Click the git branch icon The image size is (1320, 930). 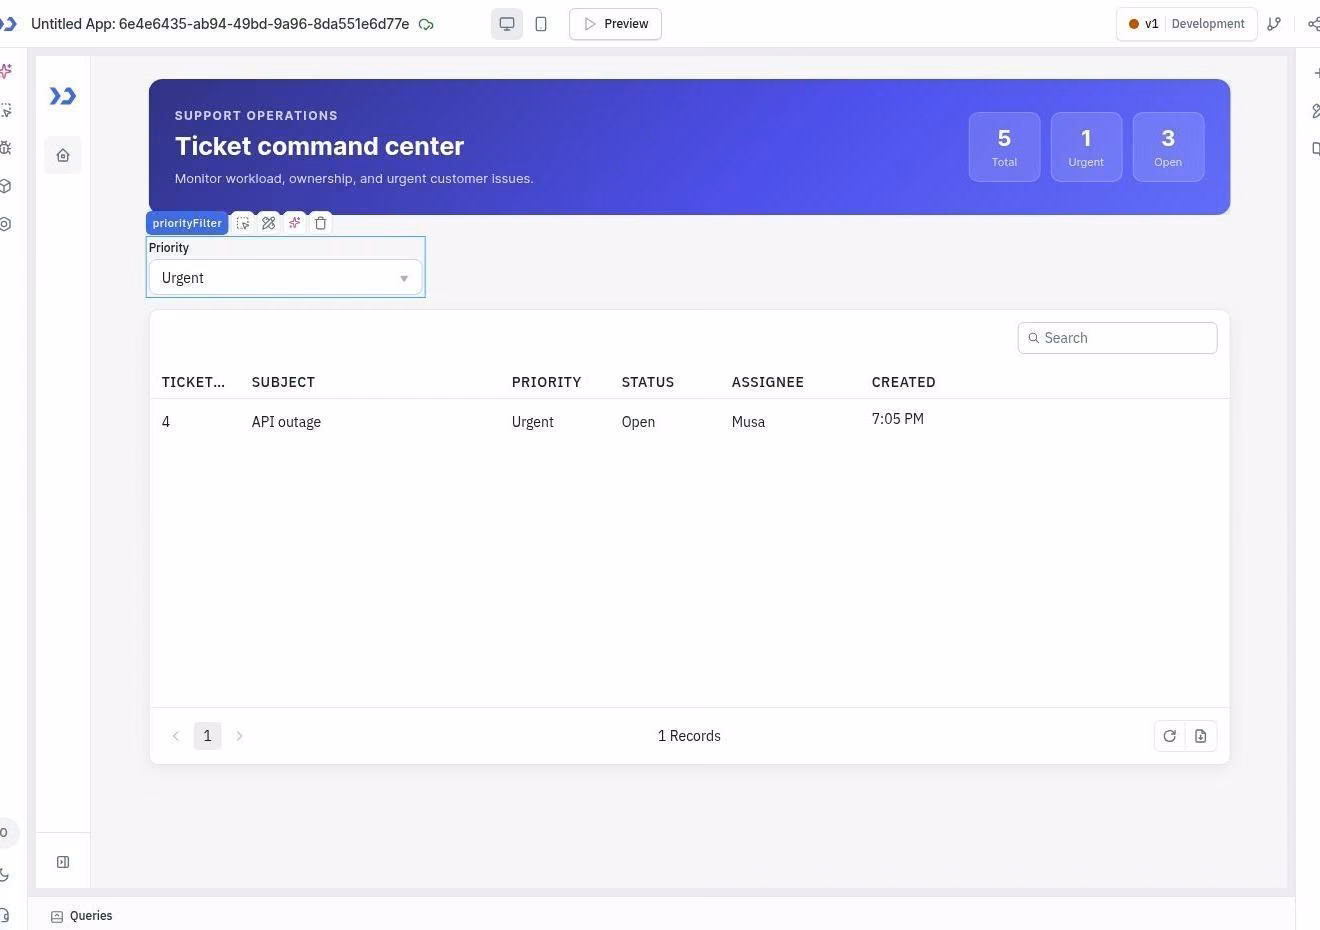[1274, 24]
